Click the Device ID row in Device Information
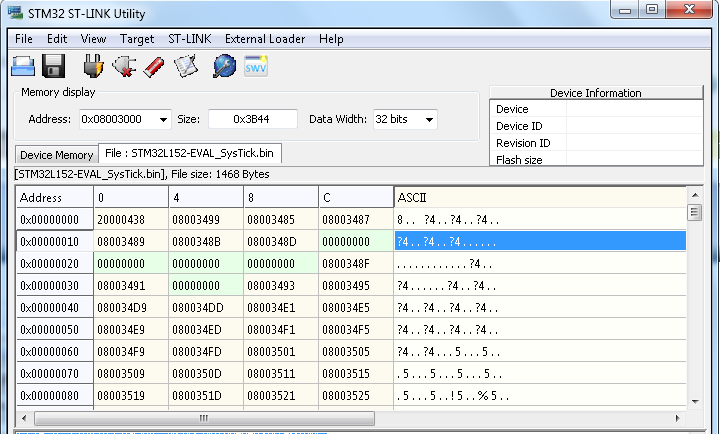The image size is (720, 434). click(x=596, y=126)
